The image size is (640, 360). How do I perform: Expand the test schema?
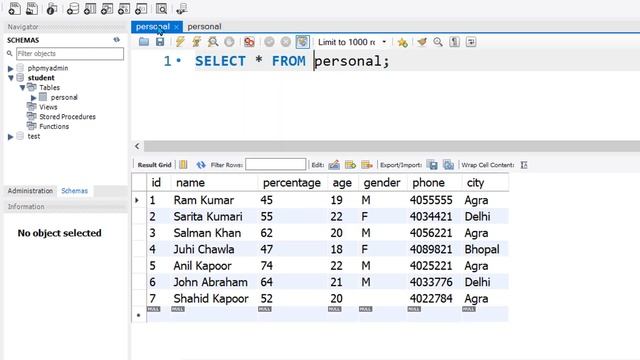[11, 137]
